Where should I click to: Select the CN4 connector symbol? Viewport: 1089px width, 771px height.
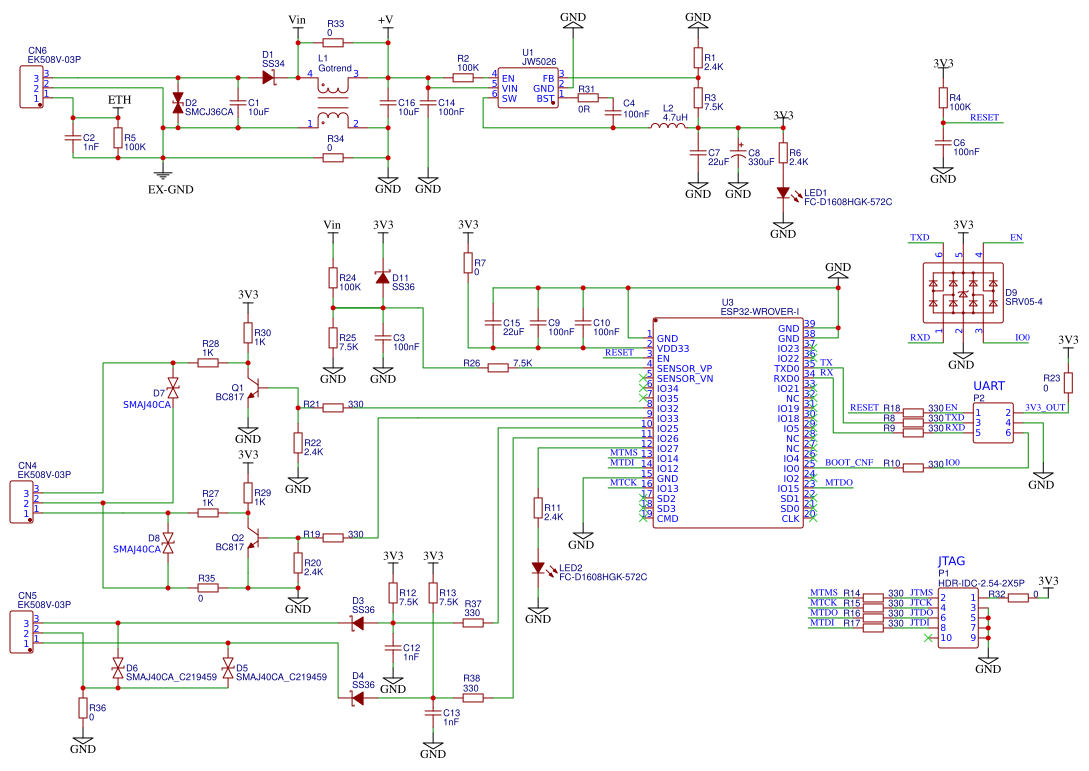point(21,503)
